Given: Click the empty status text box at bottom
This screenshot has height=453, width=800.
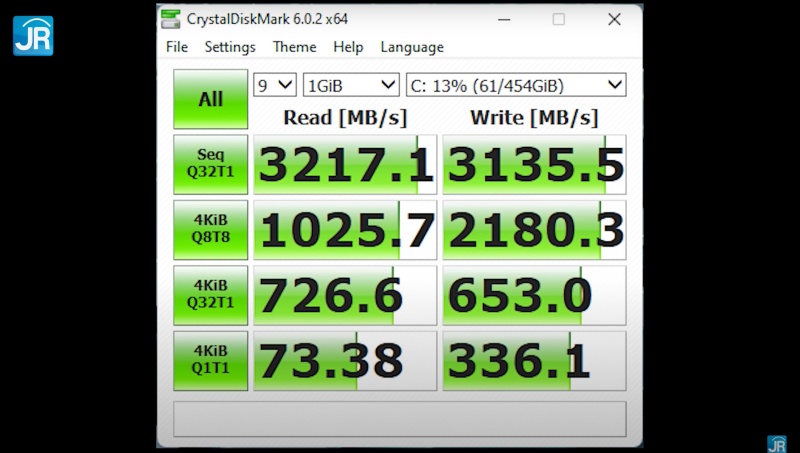Looking at the screenshot, I should (x=400, y=419).
